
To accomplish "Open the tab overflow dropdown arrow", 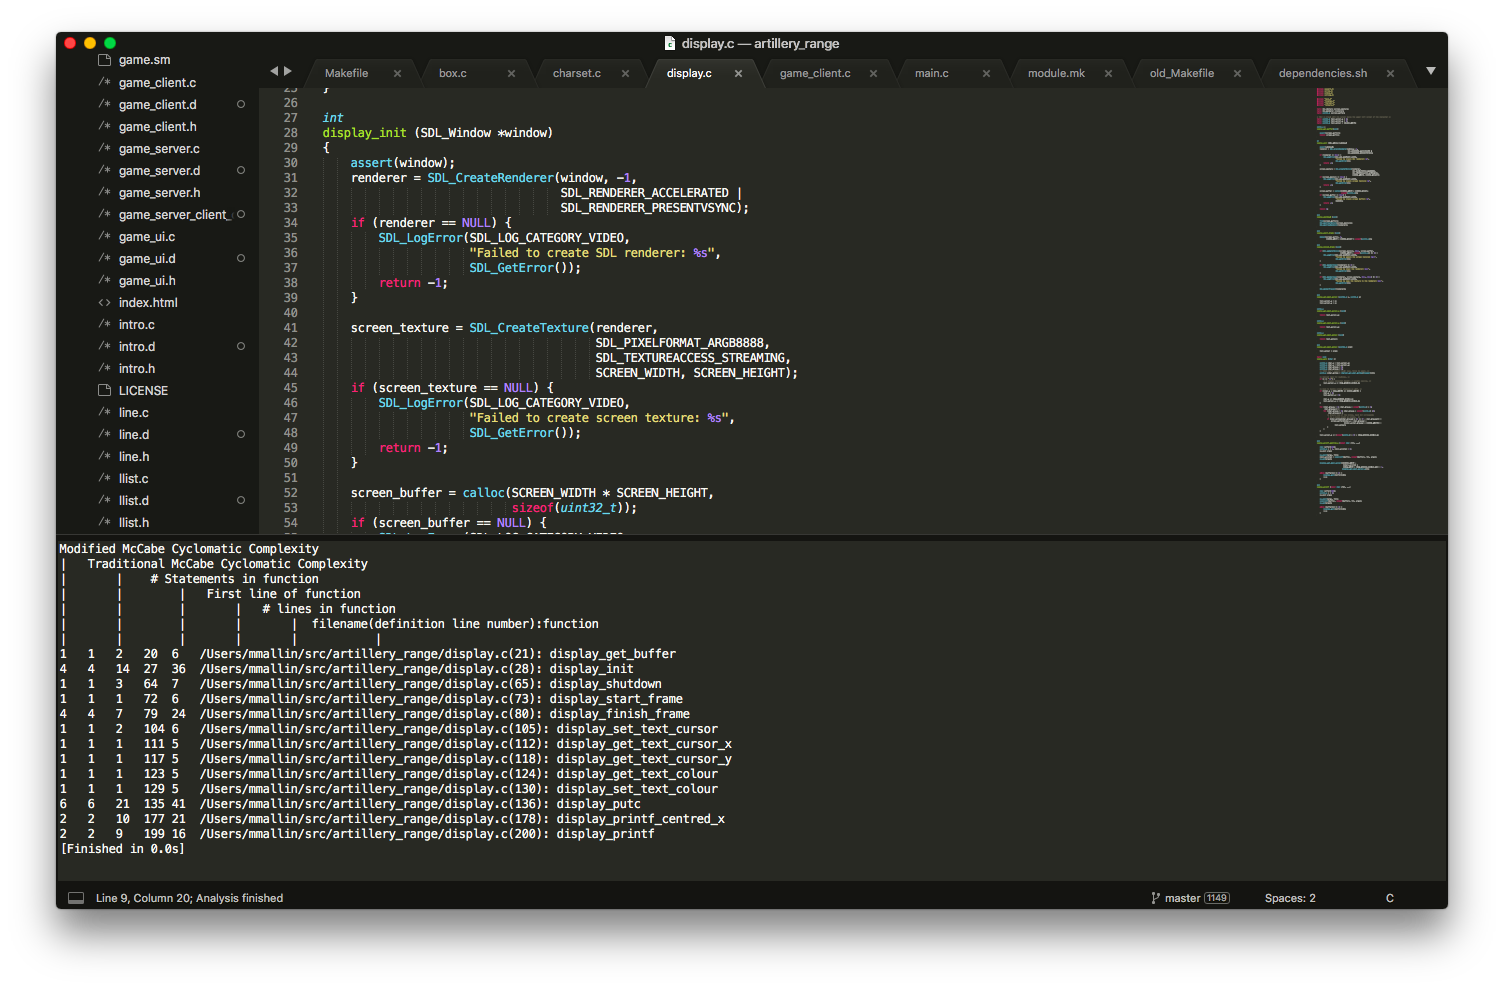I will pyautogui.click(x=1430, y=71).
